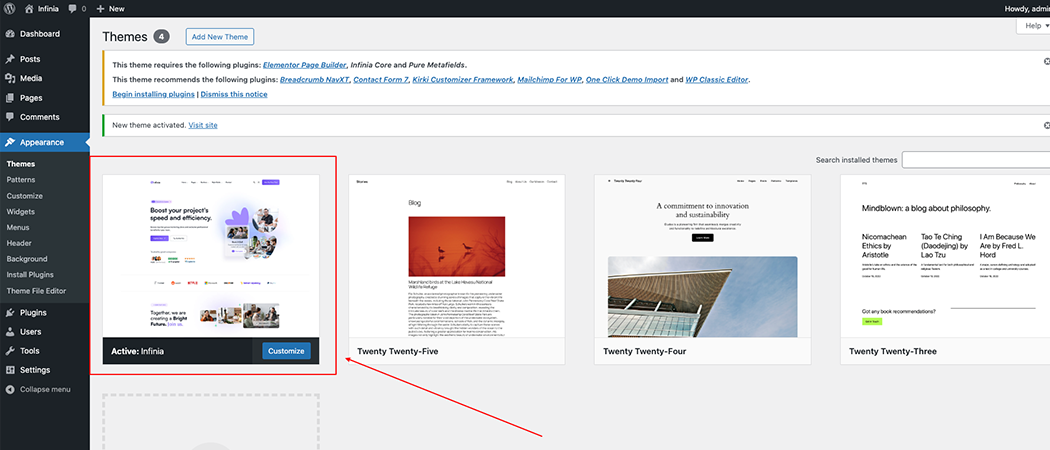Open the Customize submenu item
This screenshot has width=1050, height=450.
[x=25, y=196]
